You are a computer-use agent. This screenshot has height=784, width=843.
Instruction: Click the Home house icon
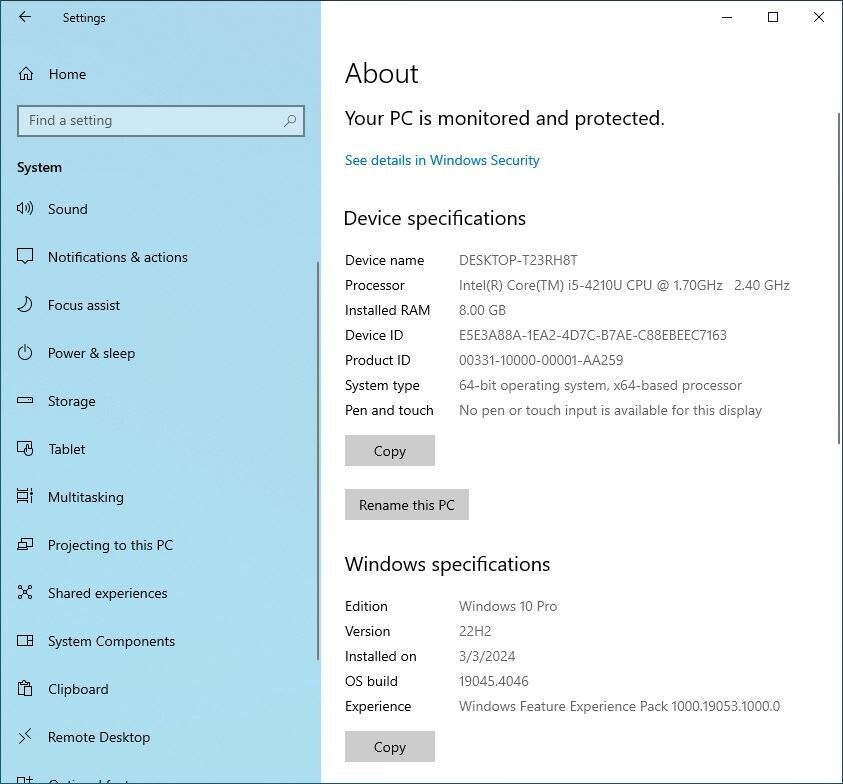tap(26, 74)
